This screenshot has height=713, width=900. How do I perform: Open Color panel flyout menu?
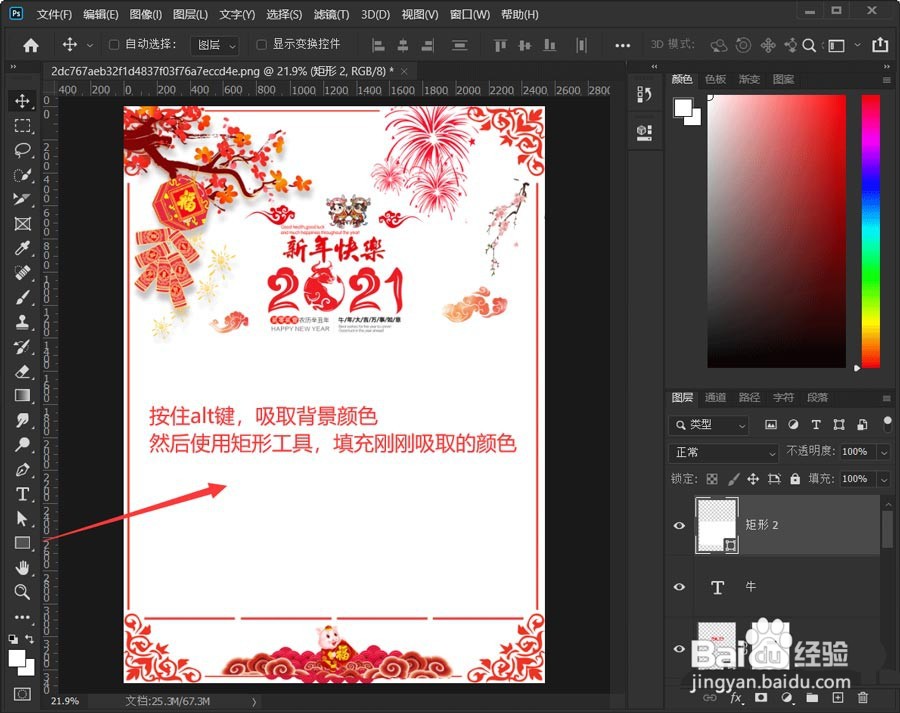886,80
